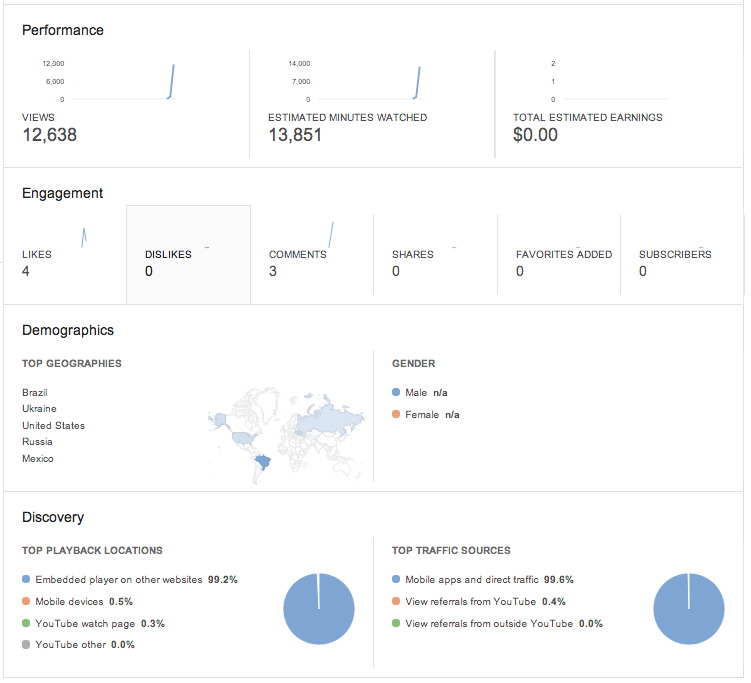View the Favorites Added report
751x683 pixels.
[x=559, y=255]
